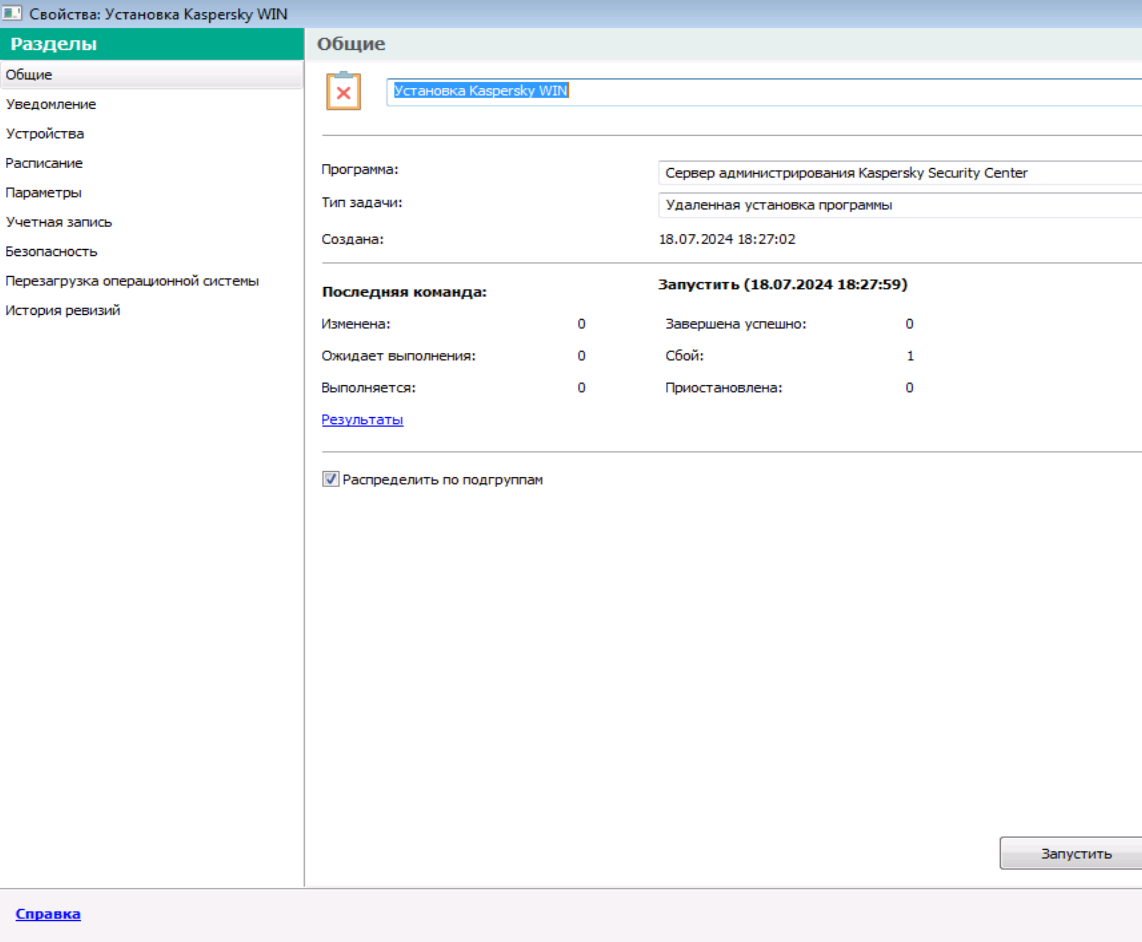Screen dimensions: 1142x942
Task: Switch to the 'Параметры' section
Action: tap(44, 193)
